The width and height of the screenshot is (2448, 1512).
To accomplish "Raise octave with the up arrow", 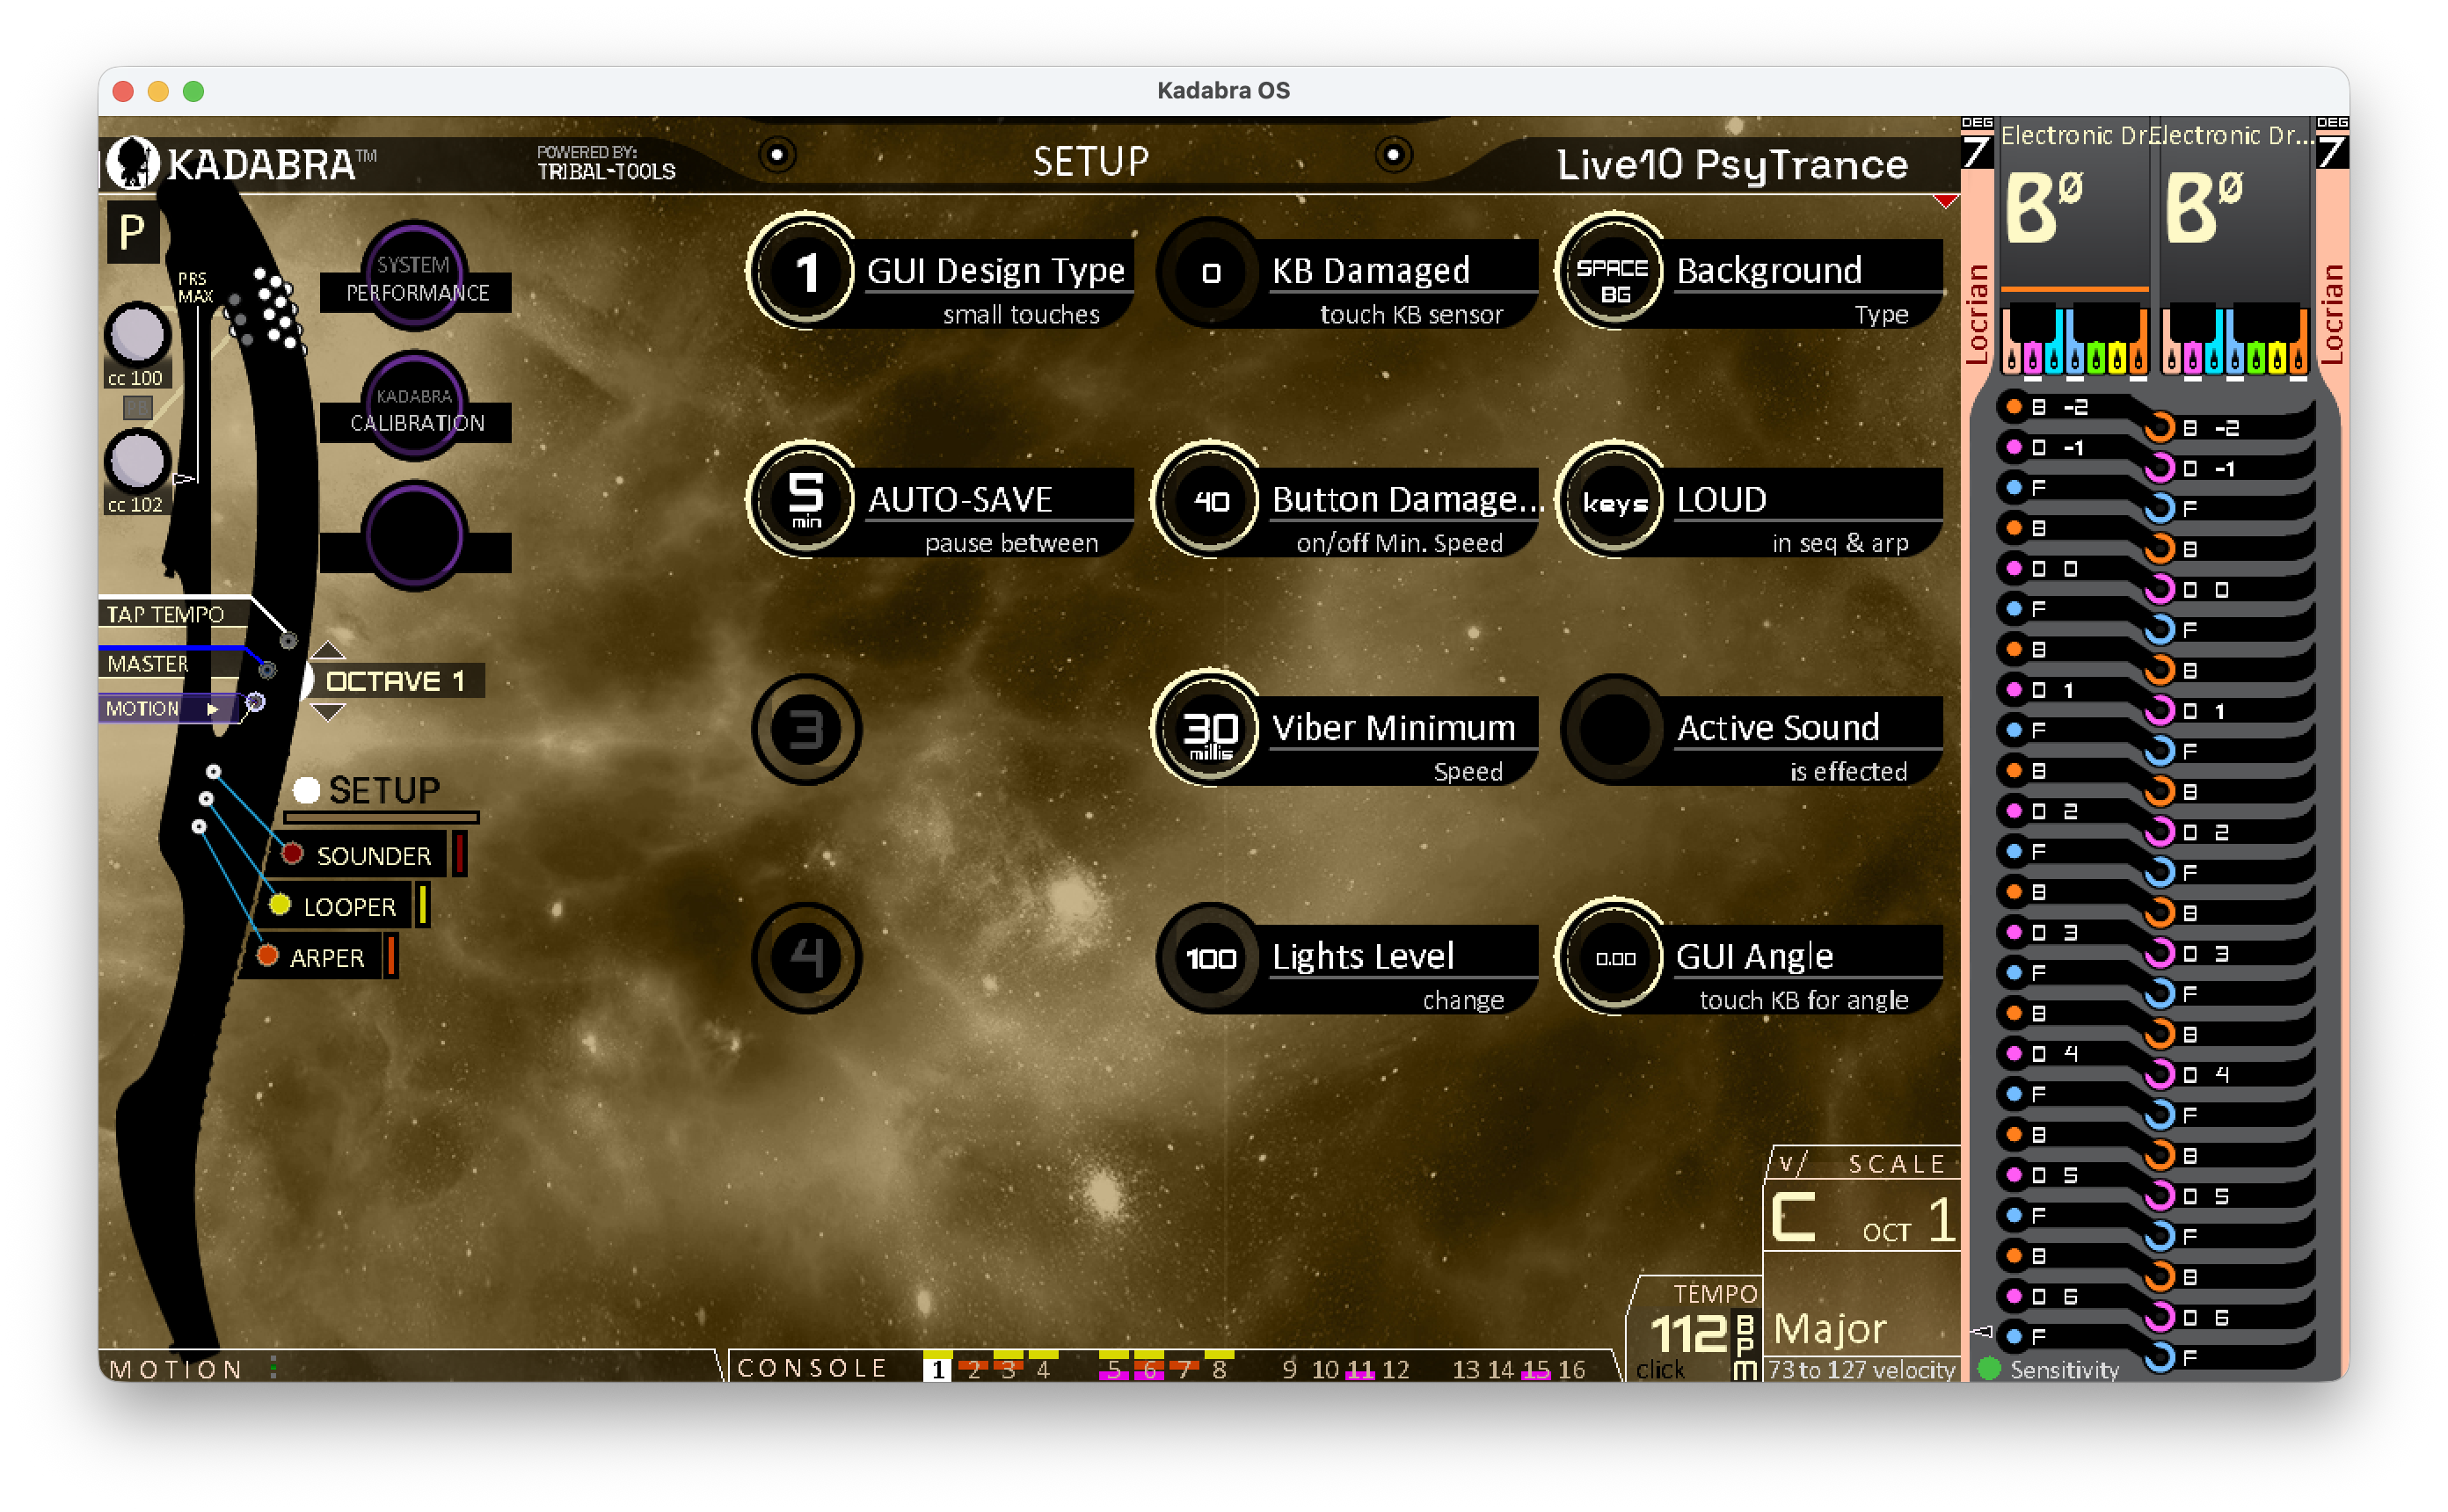I will click(x=328, y=651).
